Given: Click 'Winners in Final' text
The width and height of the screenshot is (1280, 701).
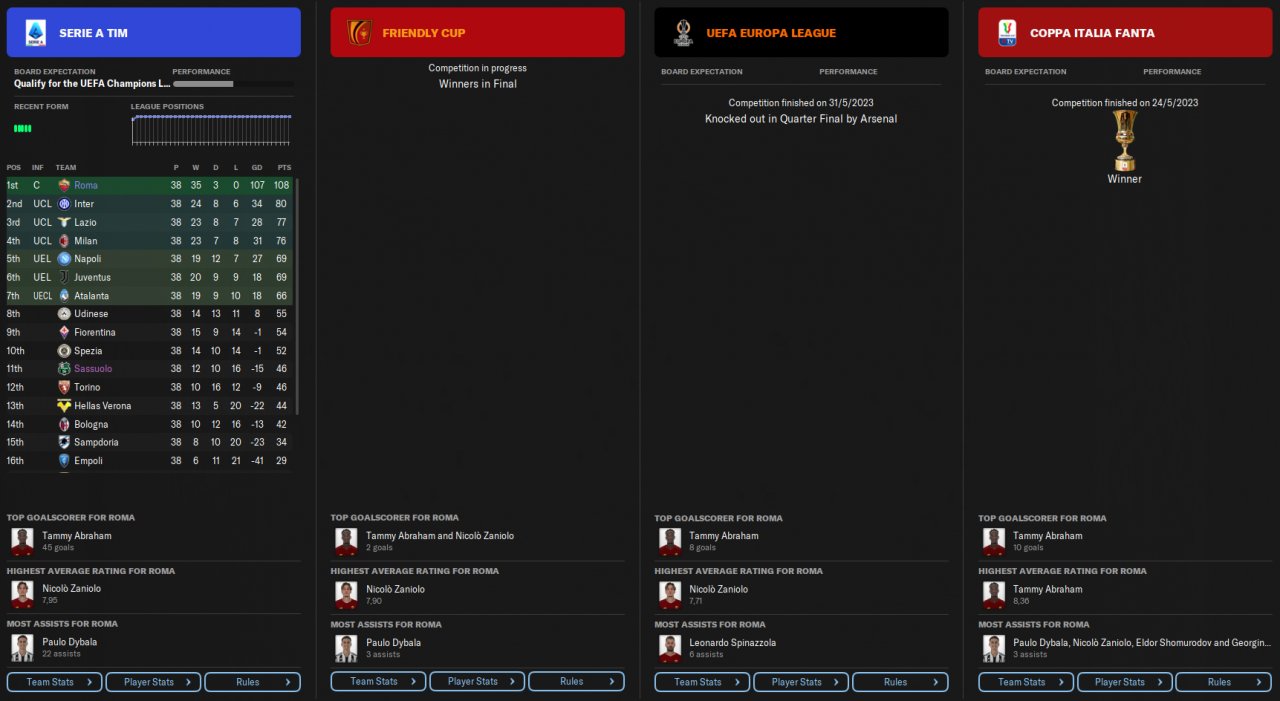Looking at the screenshot, I should click(478, 84).
